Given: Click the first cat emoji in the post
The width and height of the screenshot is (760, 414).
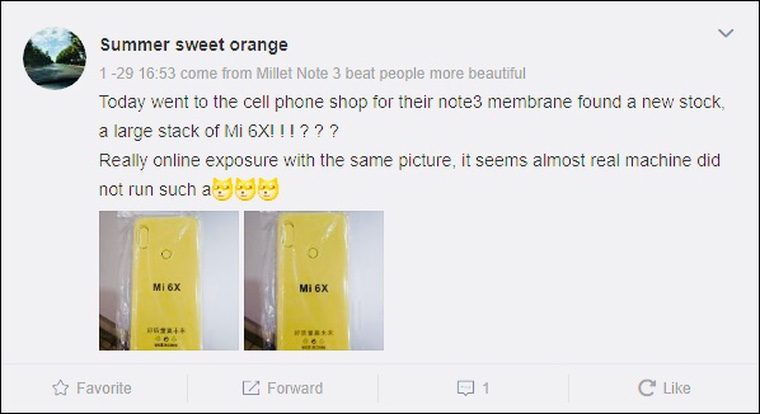Looking at the screenshot, I should (222, 189).
